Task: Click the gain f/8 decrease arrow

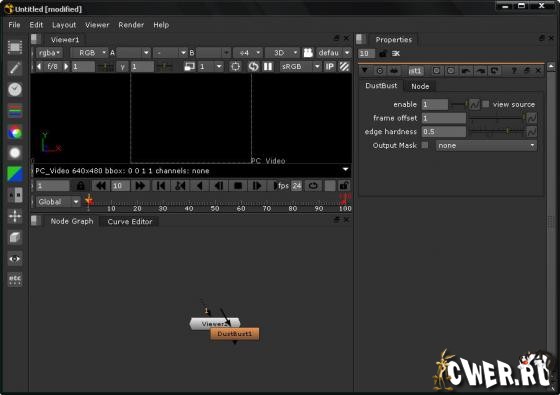Action: [x=39, y=66]
